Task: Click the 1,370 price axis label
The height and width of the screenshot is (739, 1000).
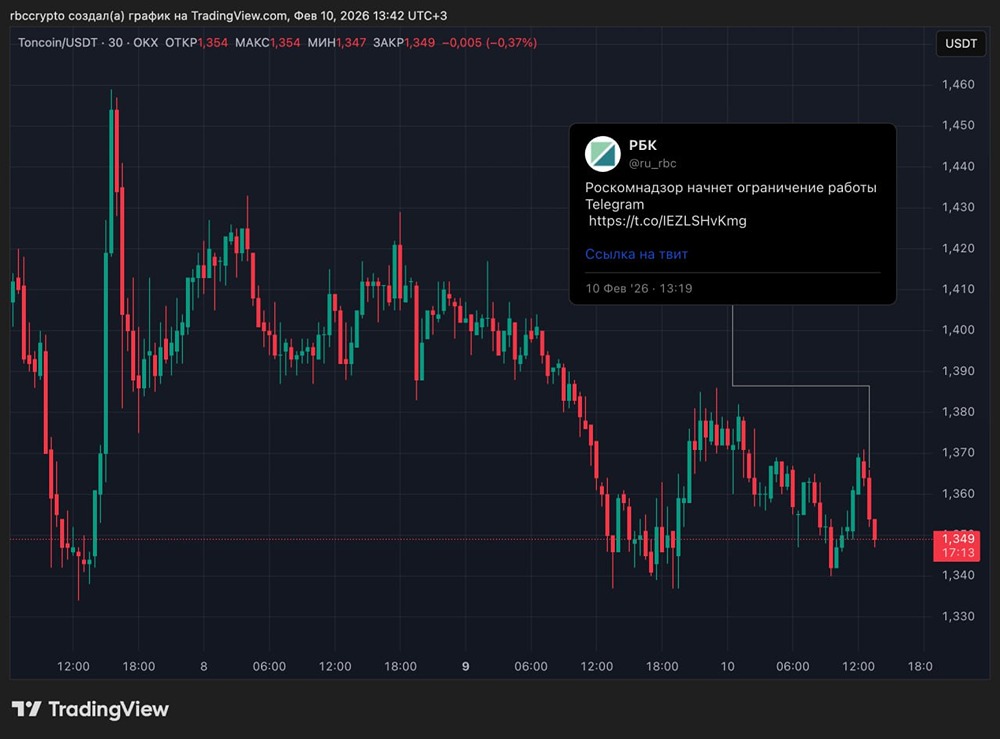Action: click(958, 452)
